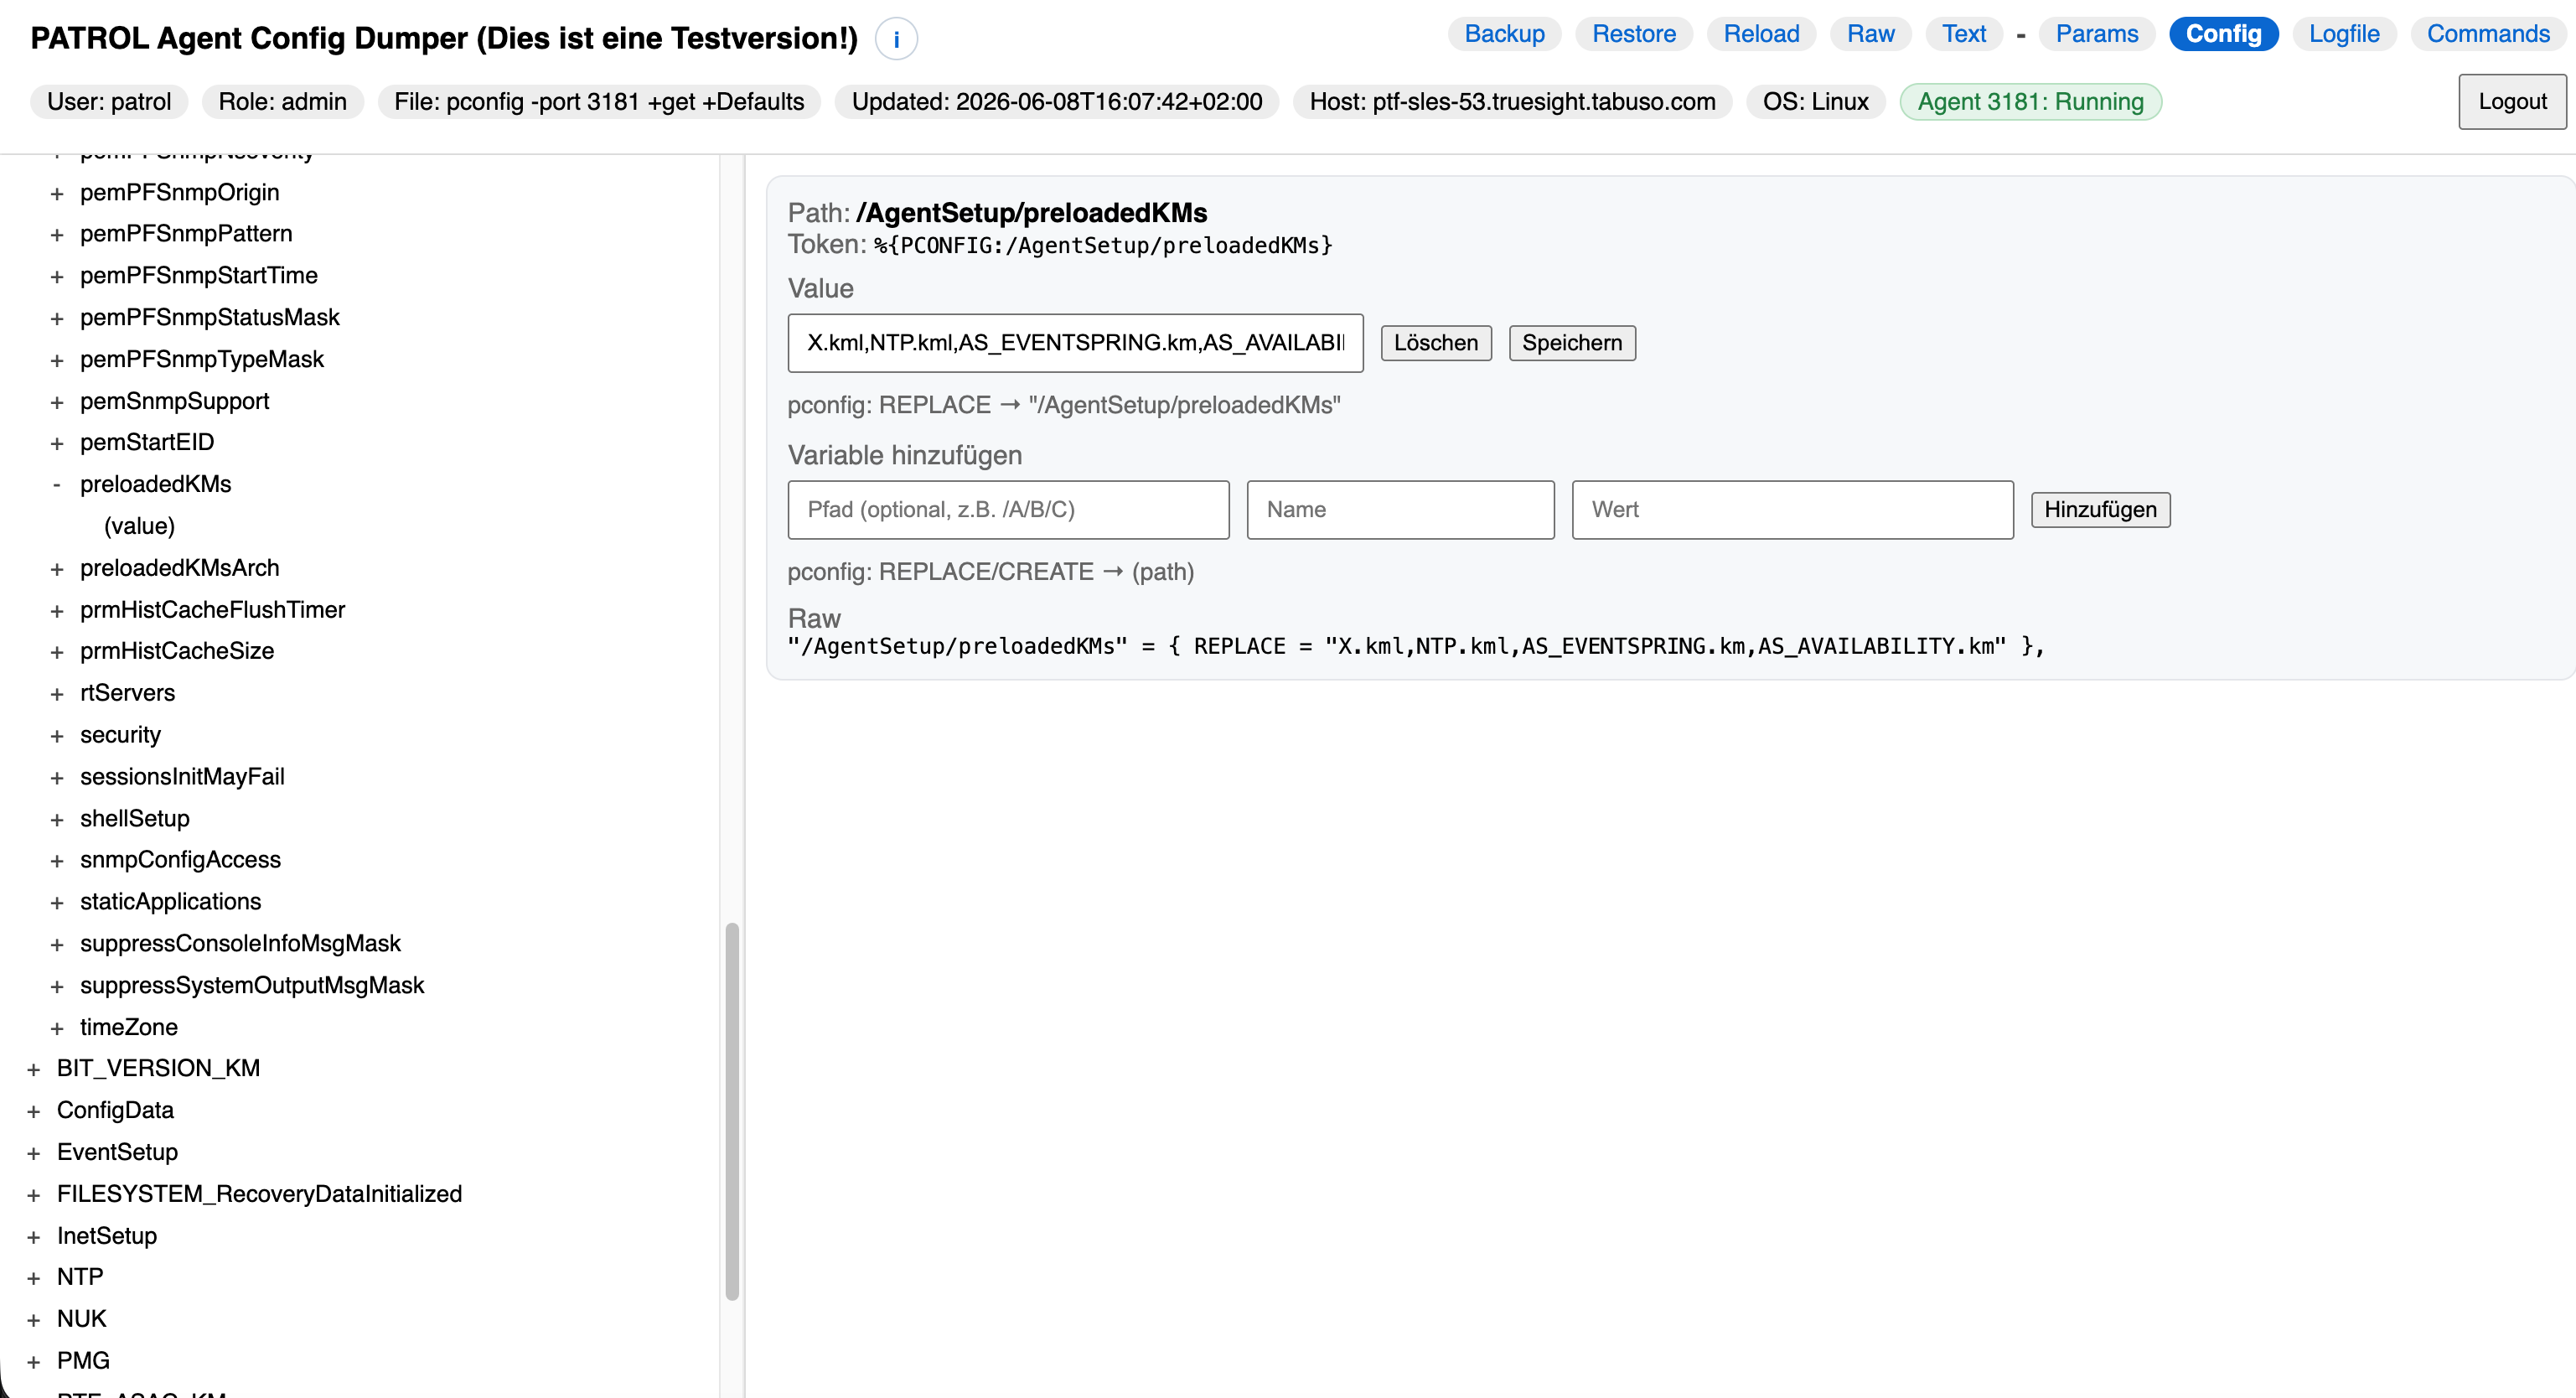
Task: Switch to the Raw view
Action: click(x=1870, y=34)
